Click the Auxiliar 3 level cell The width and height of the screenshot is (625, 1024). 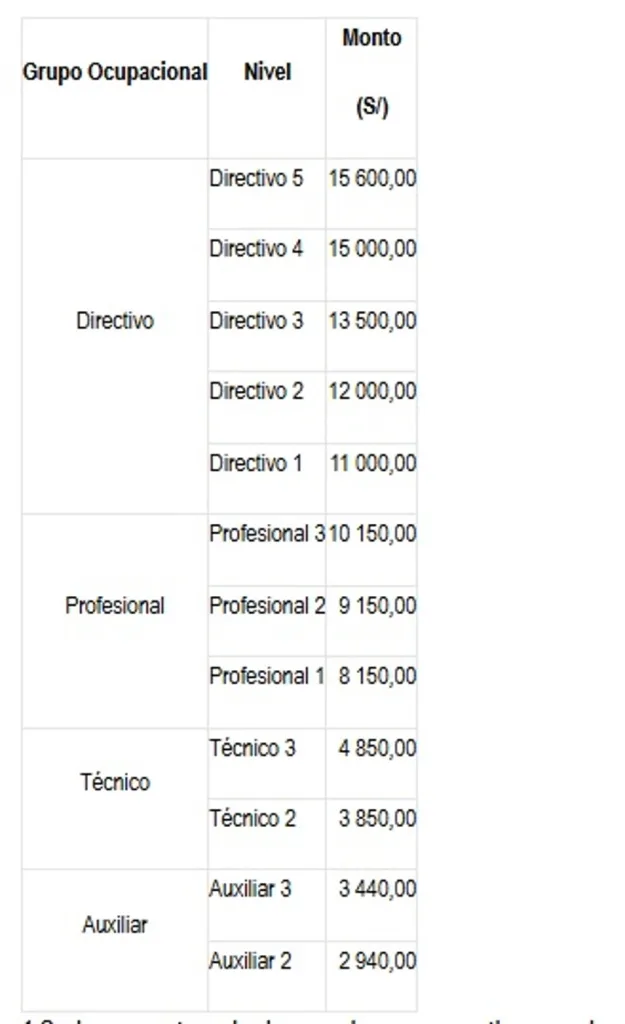coord(267,904)
